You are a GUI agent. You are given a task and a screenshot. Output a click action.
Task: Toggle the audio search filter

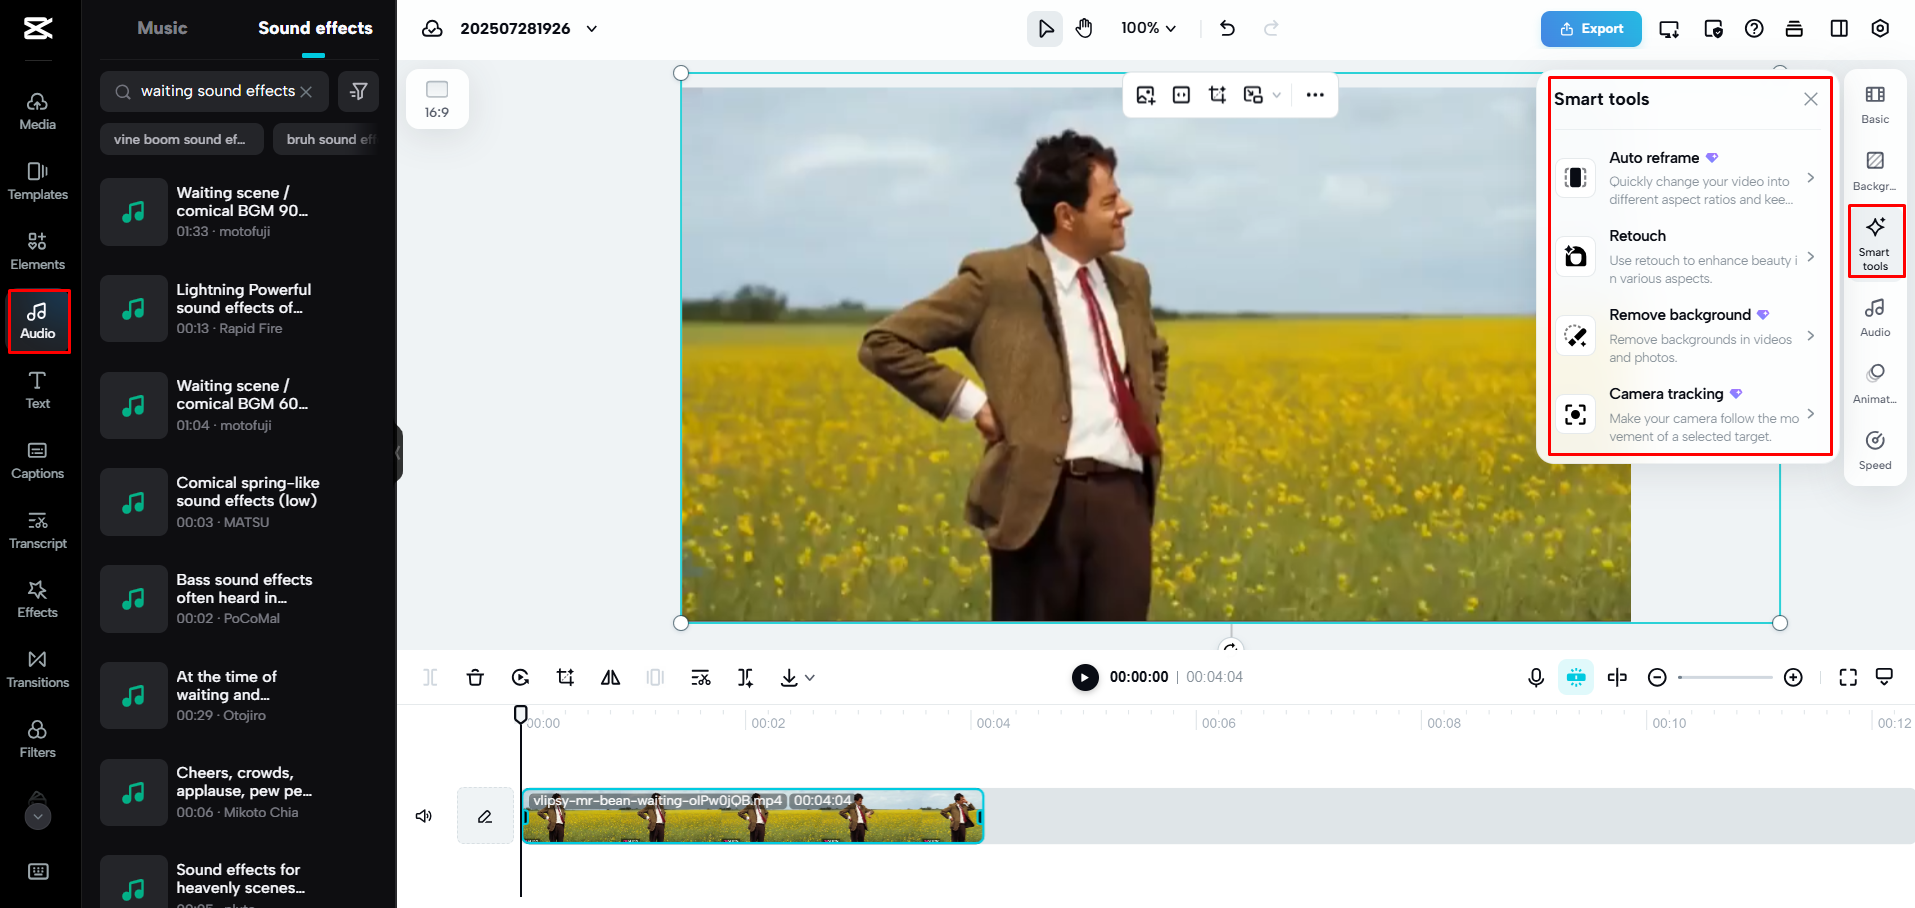359,91
